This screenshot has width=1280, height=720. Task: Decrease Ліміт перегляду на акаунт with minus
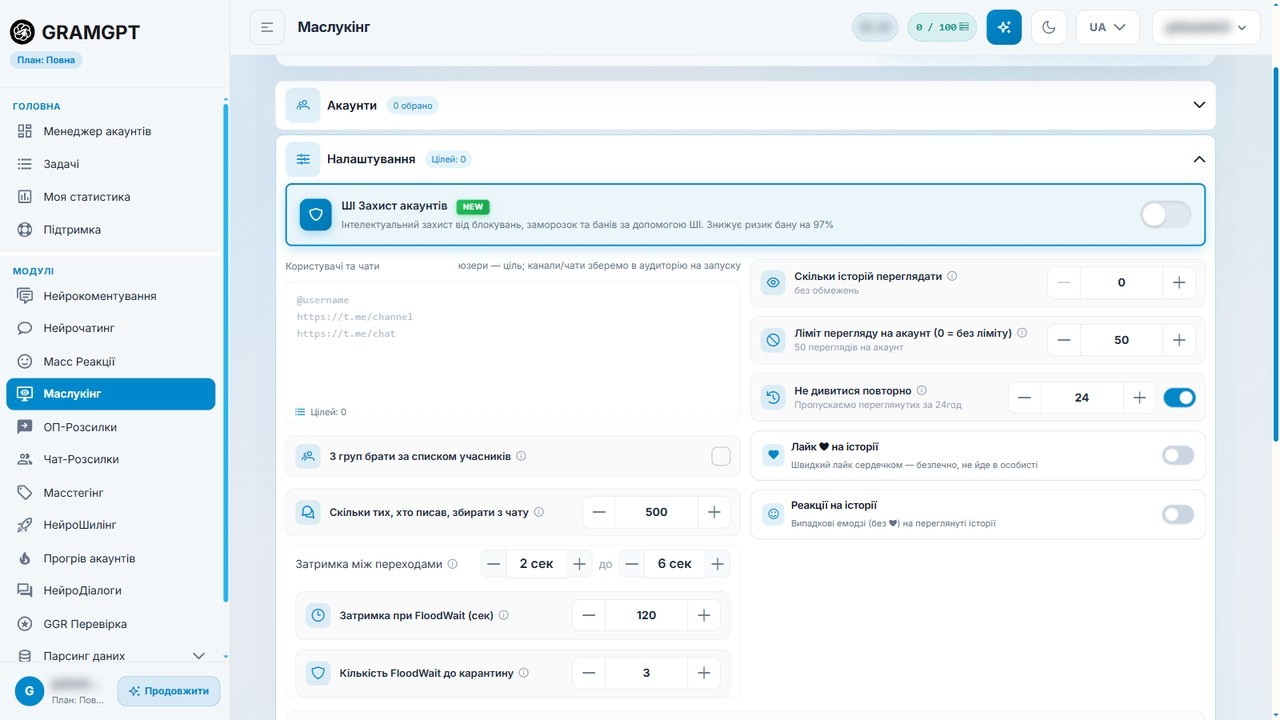tap(1063, 340)
